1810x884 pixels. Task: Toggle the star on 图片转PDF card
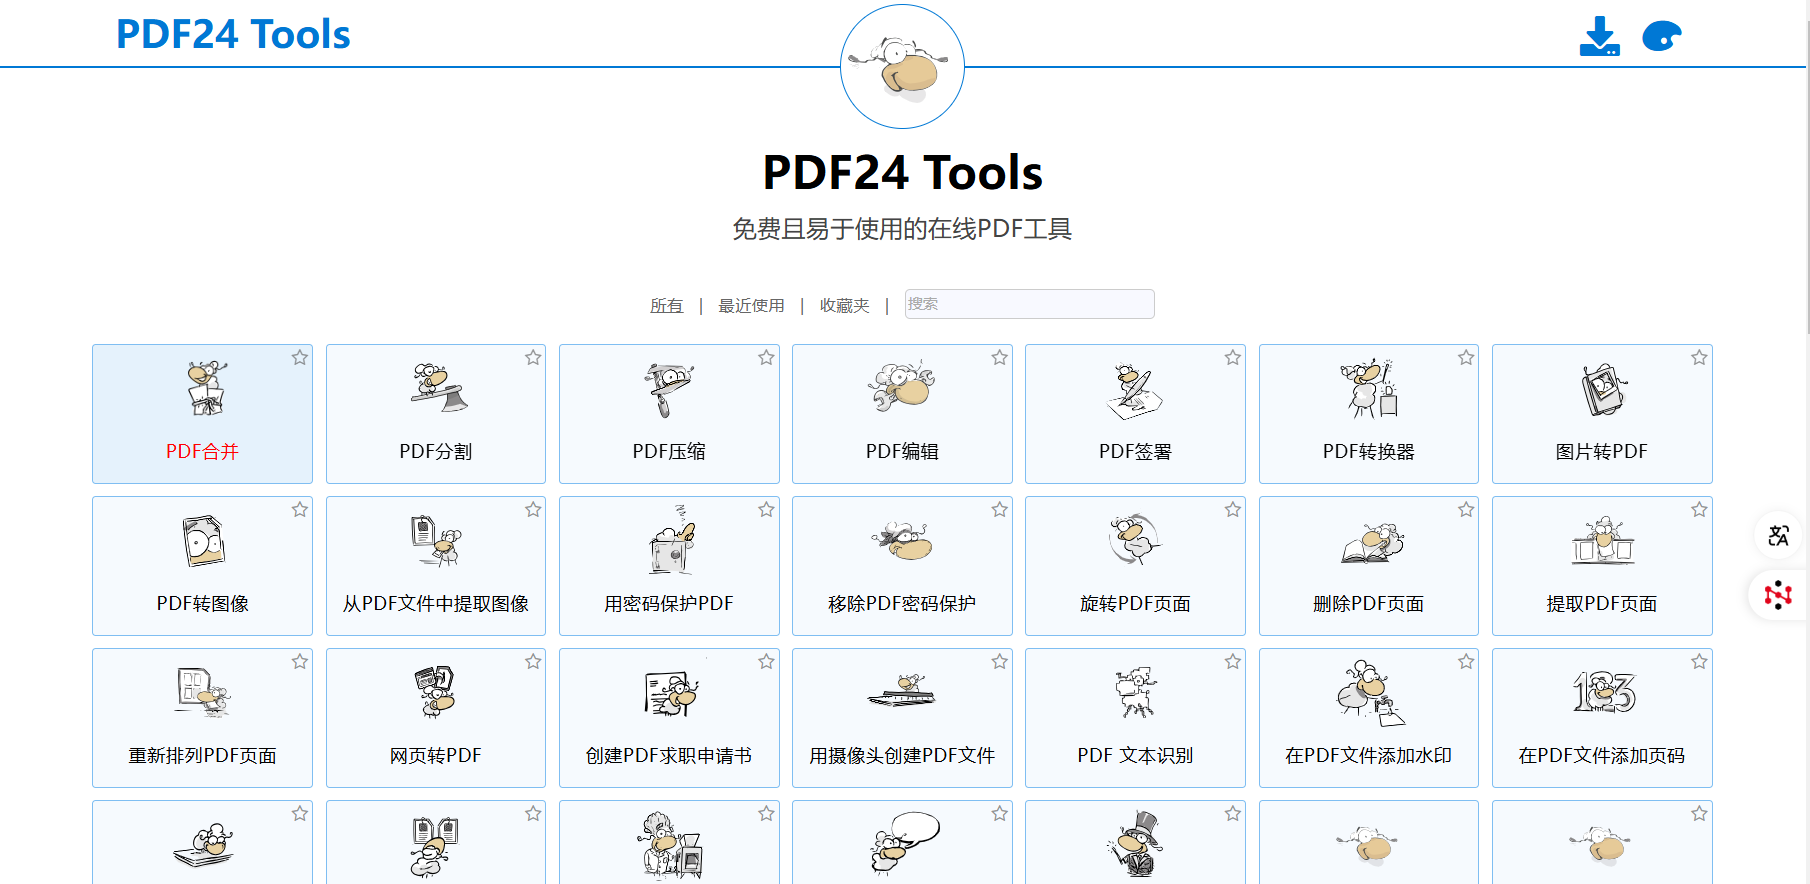point(1699,358)
